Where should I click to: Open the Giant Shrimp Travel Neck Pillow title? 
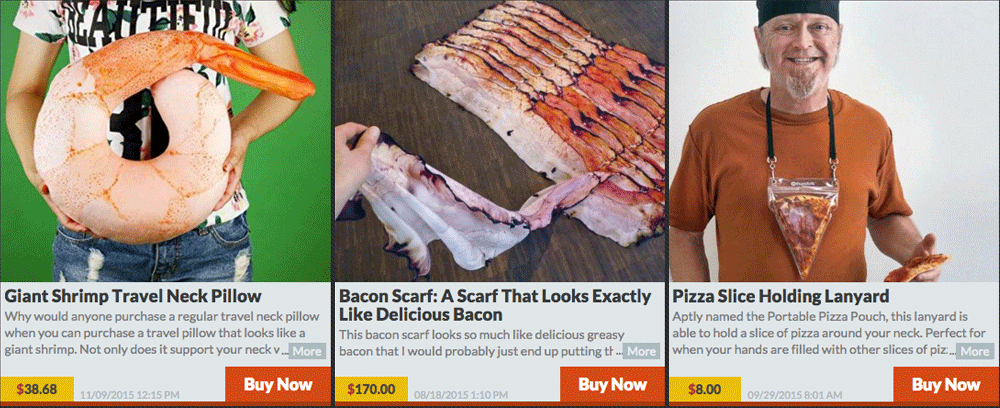pos(133,296)
